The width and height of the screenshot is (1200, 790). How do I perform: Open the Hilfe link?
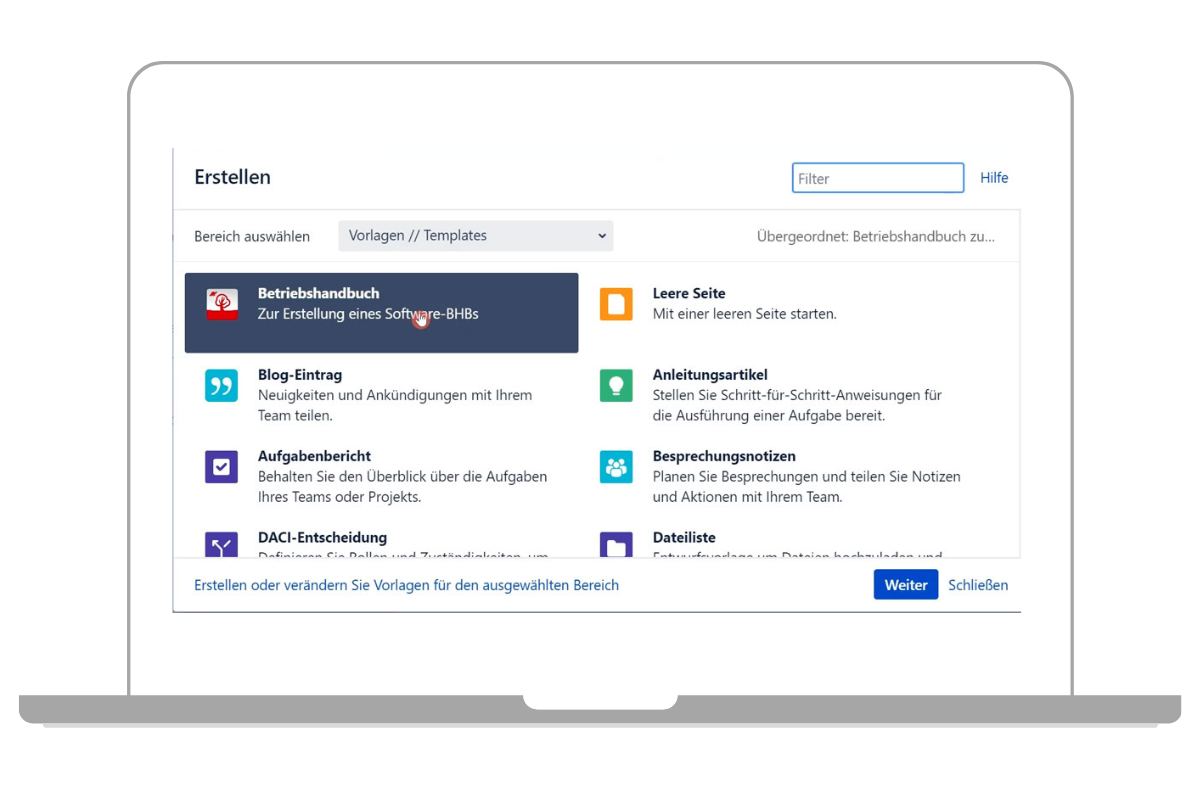click(x=993, y=178)
